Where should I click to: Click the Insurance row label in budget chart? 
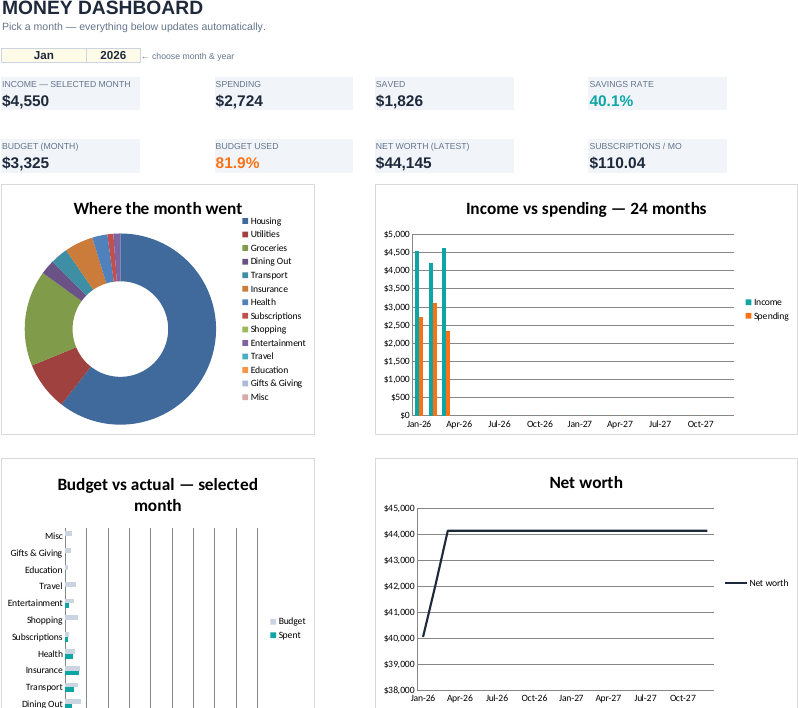(44, 670)
